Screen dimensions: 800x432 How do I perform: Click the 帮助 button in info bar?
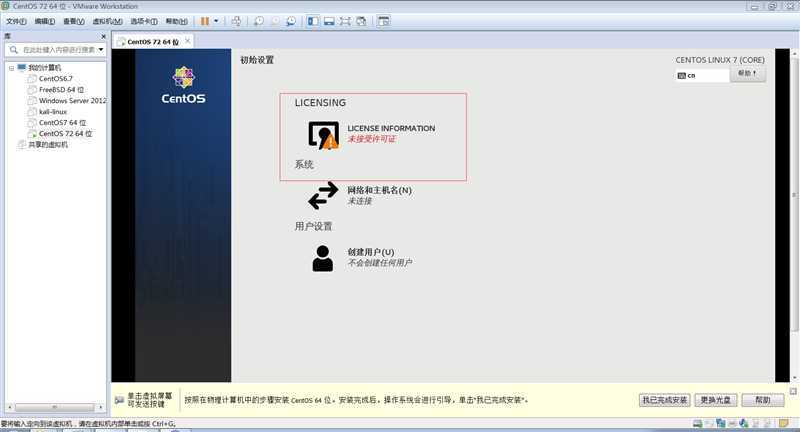[x=763, y=400]
